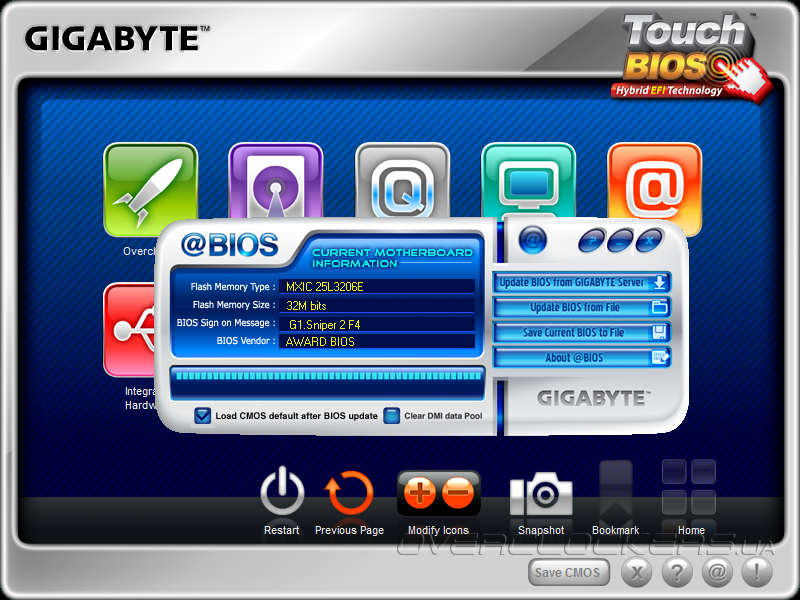Click the Save CMOS button
Viewport: 800px width, 600px height.
568,572
